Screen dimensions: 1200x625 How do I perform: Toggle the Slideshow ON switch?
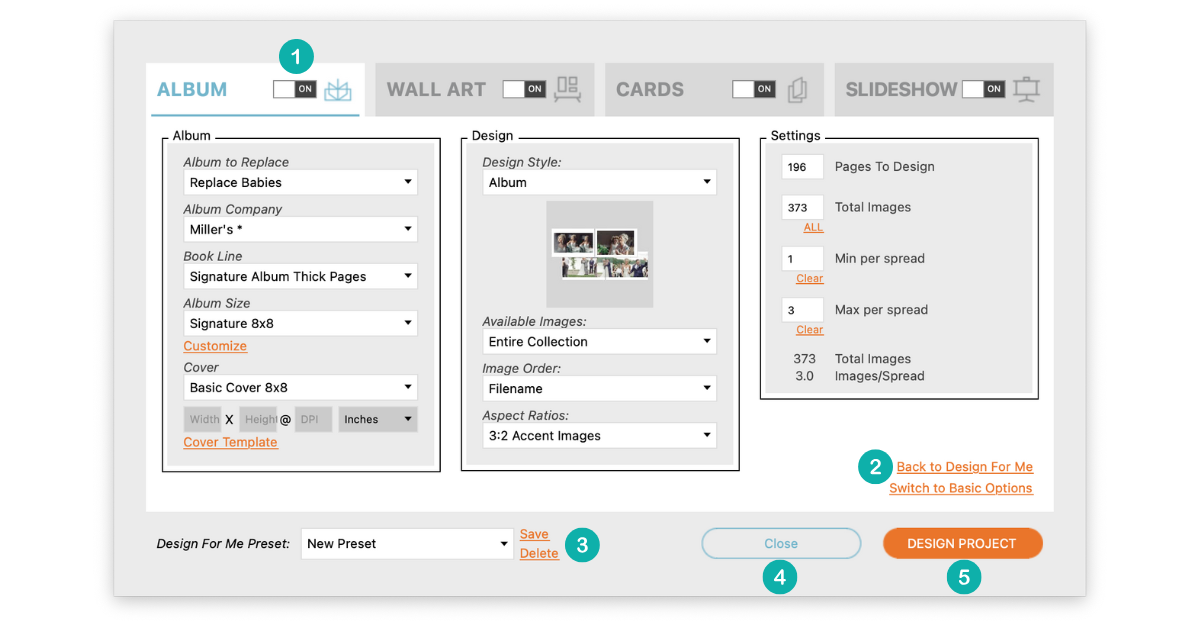[984, 89]
